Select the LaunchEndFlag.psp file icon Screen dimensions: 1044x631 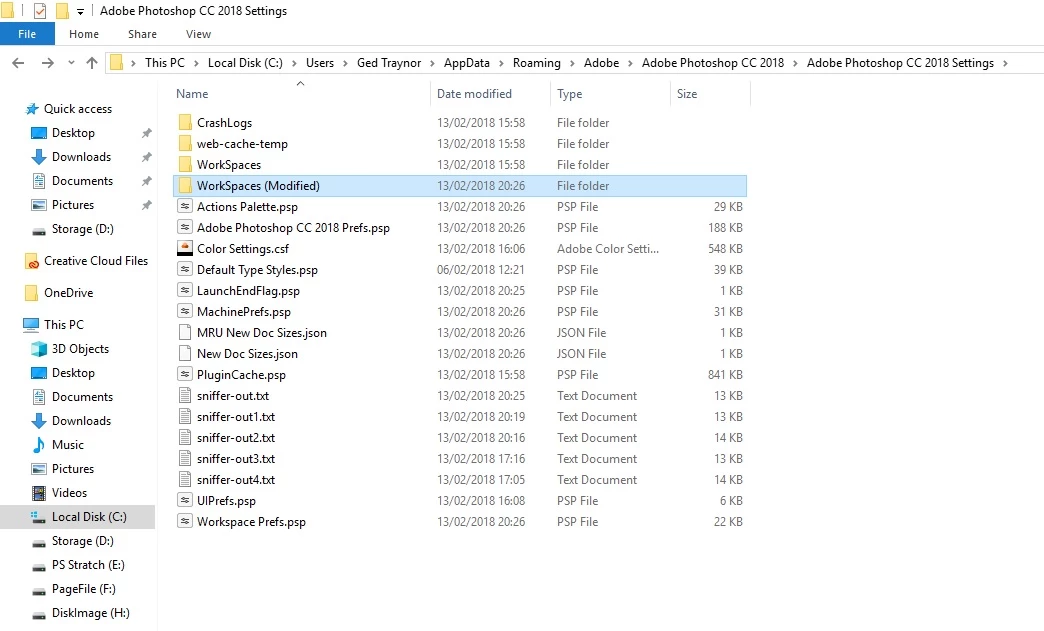click(185, 290)
